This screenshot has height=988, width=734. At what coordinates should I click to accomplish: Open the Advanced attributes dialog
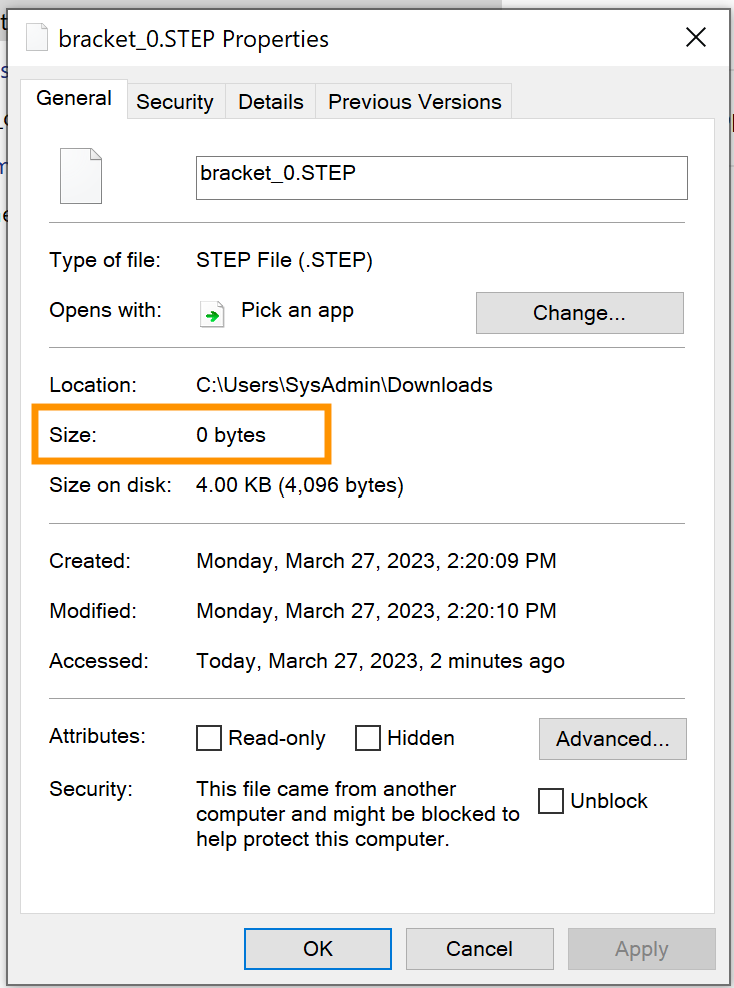click(x=612, y=739)
